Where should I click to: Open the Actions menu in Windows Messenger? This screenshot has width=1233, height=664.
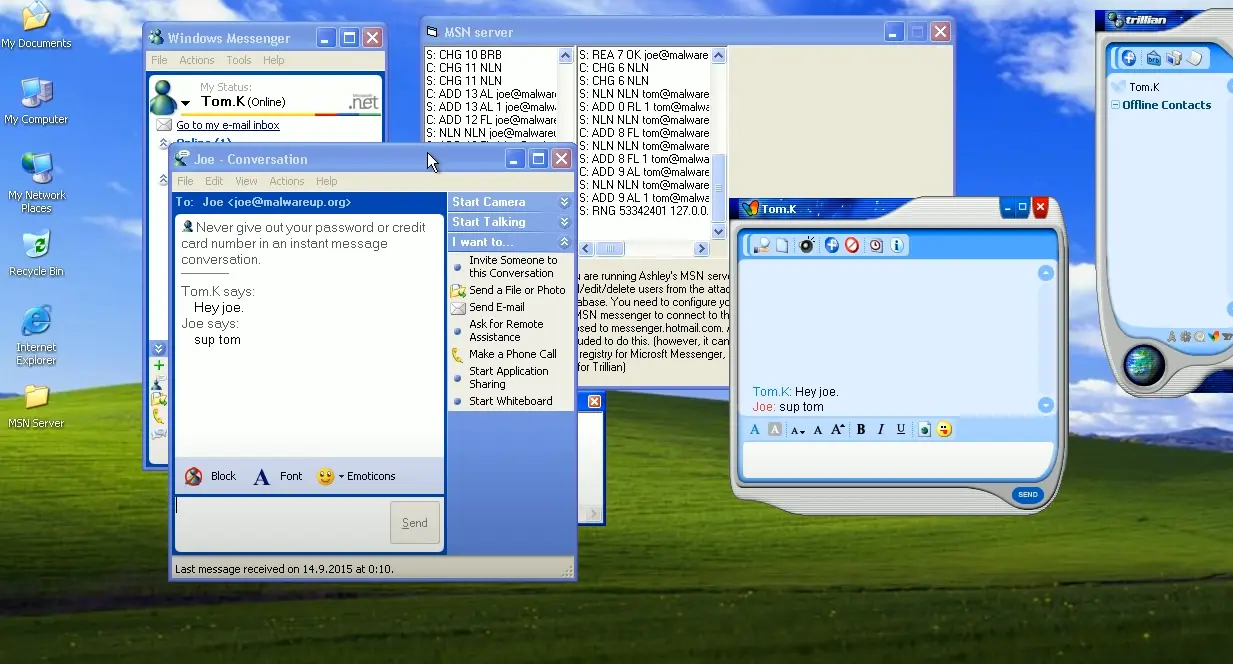click(x=197, y=59)
